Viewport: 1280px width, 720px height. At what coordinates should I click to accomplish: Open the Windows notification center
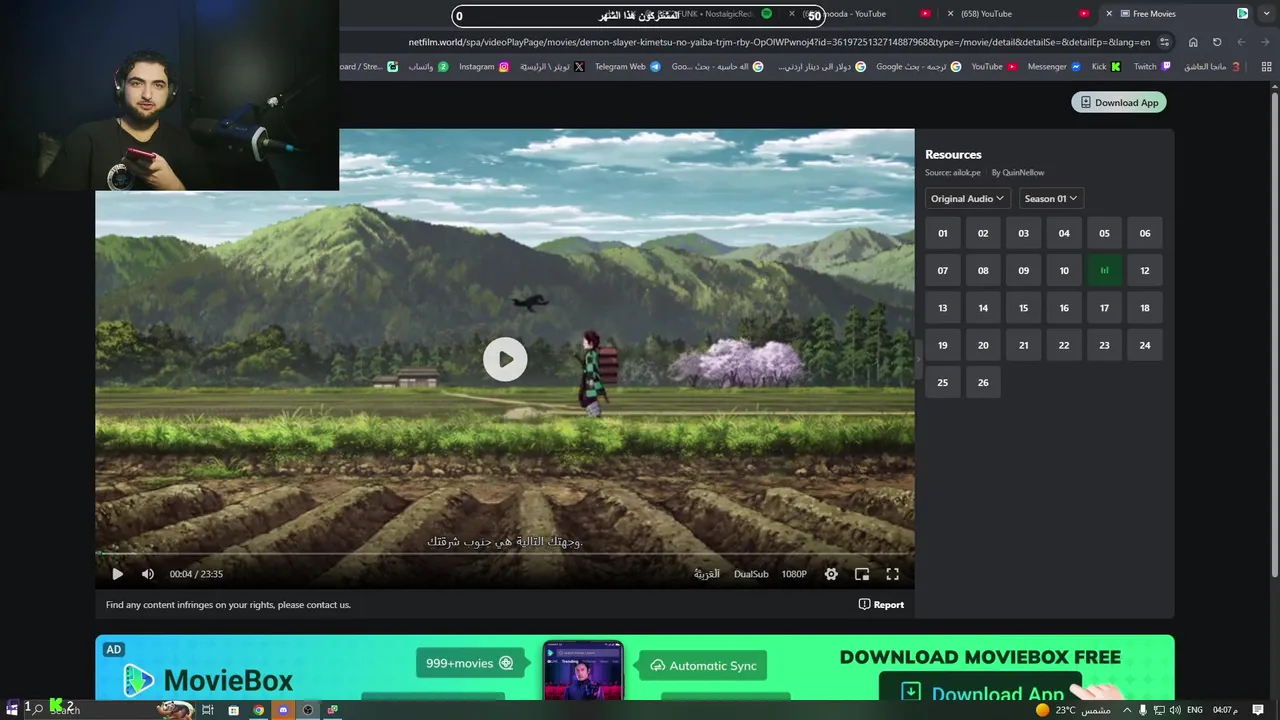coord(1258,710)
